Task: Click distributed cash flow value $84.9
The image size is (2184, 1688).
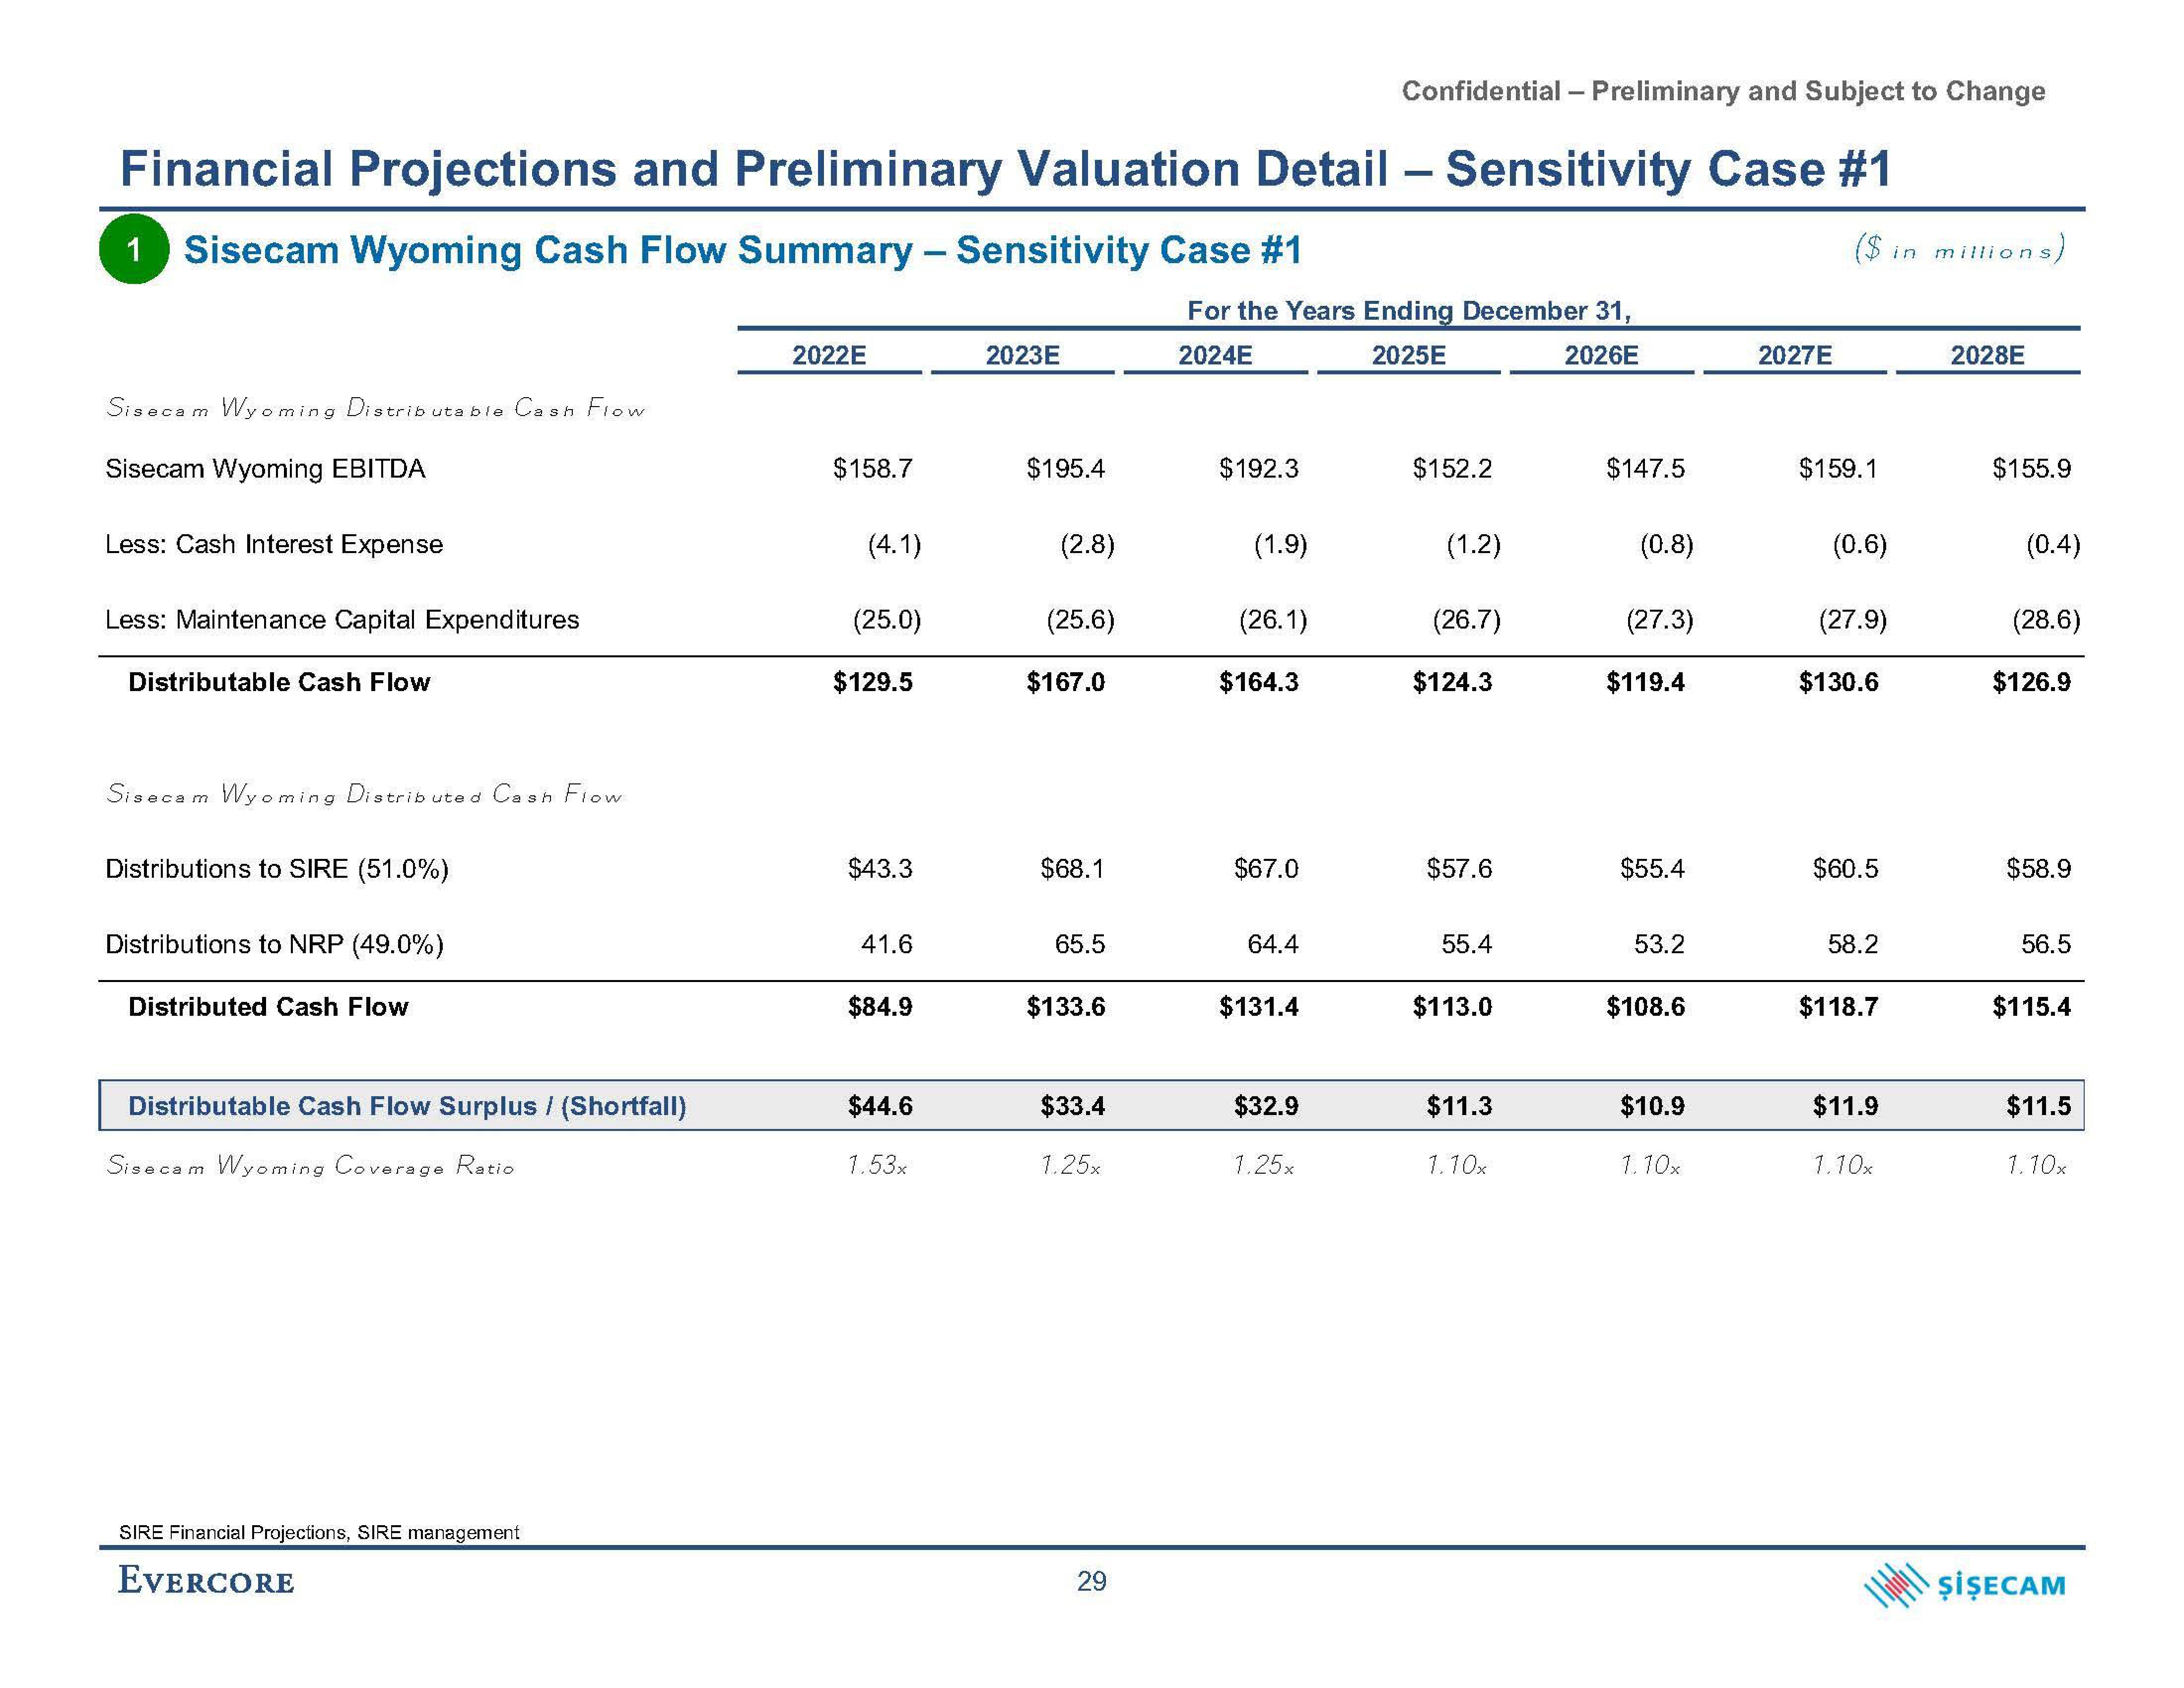Action: pos(880,1007)
